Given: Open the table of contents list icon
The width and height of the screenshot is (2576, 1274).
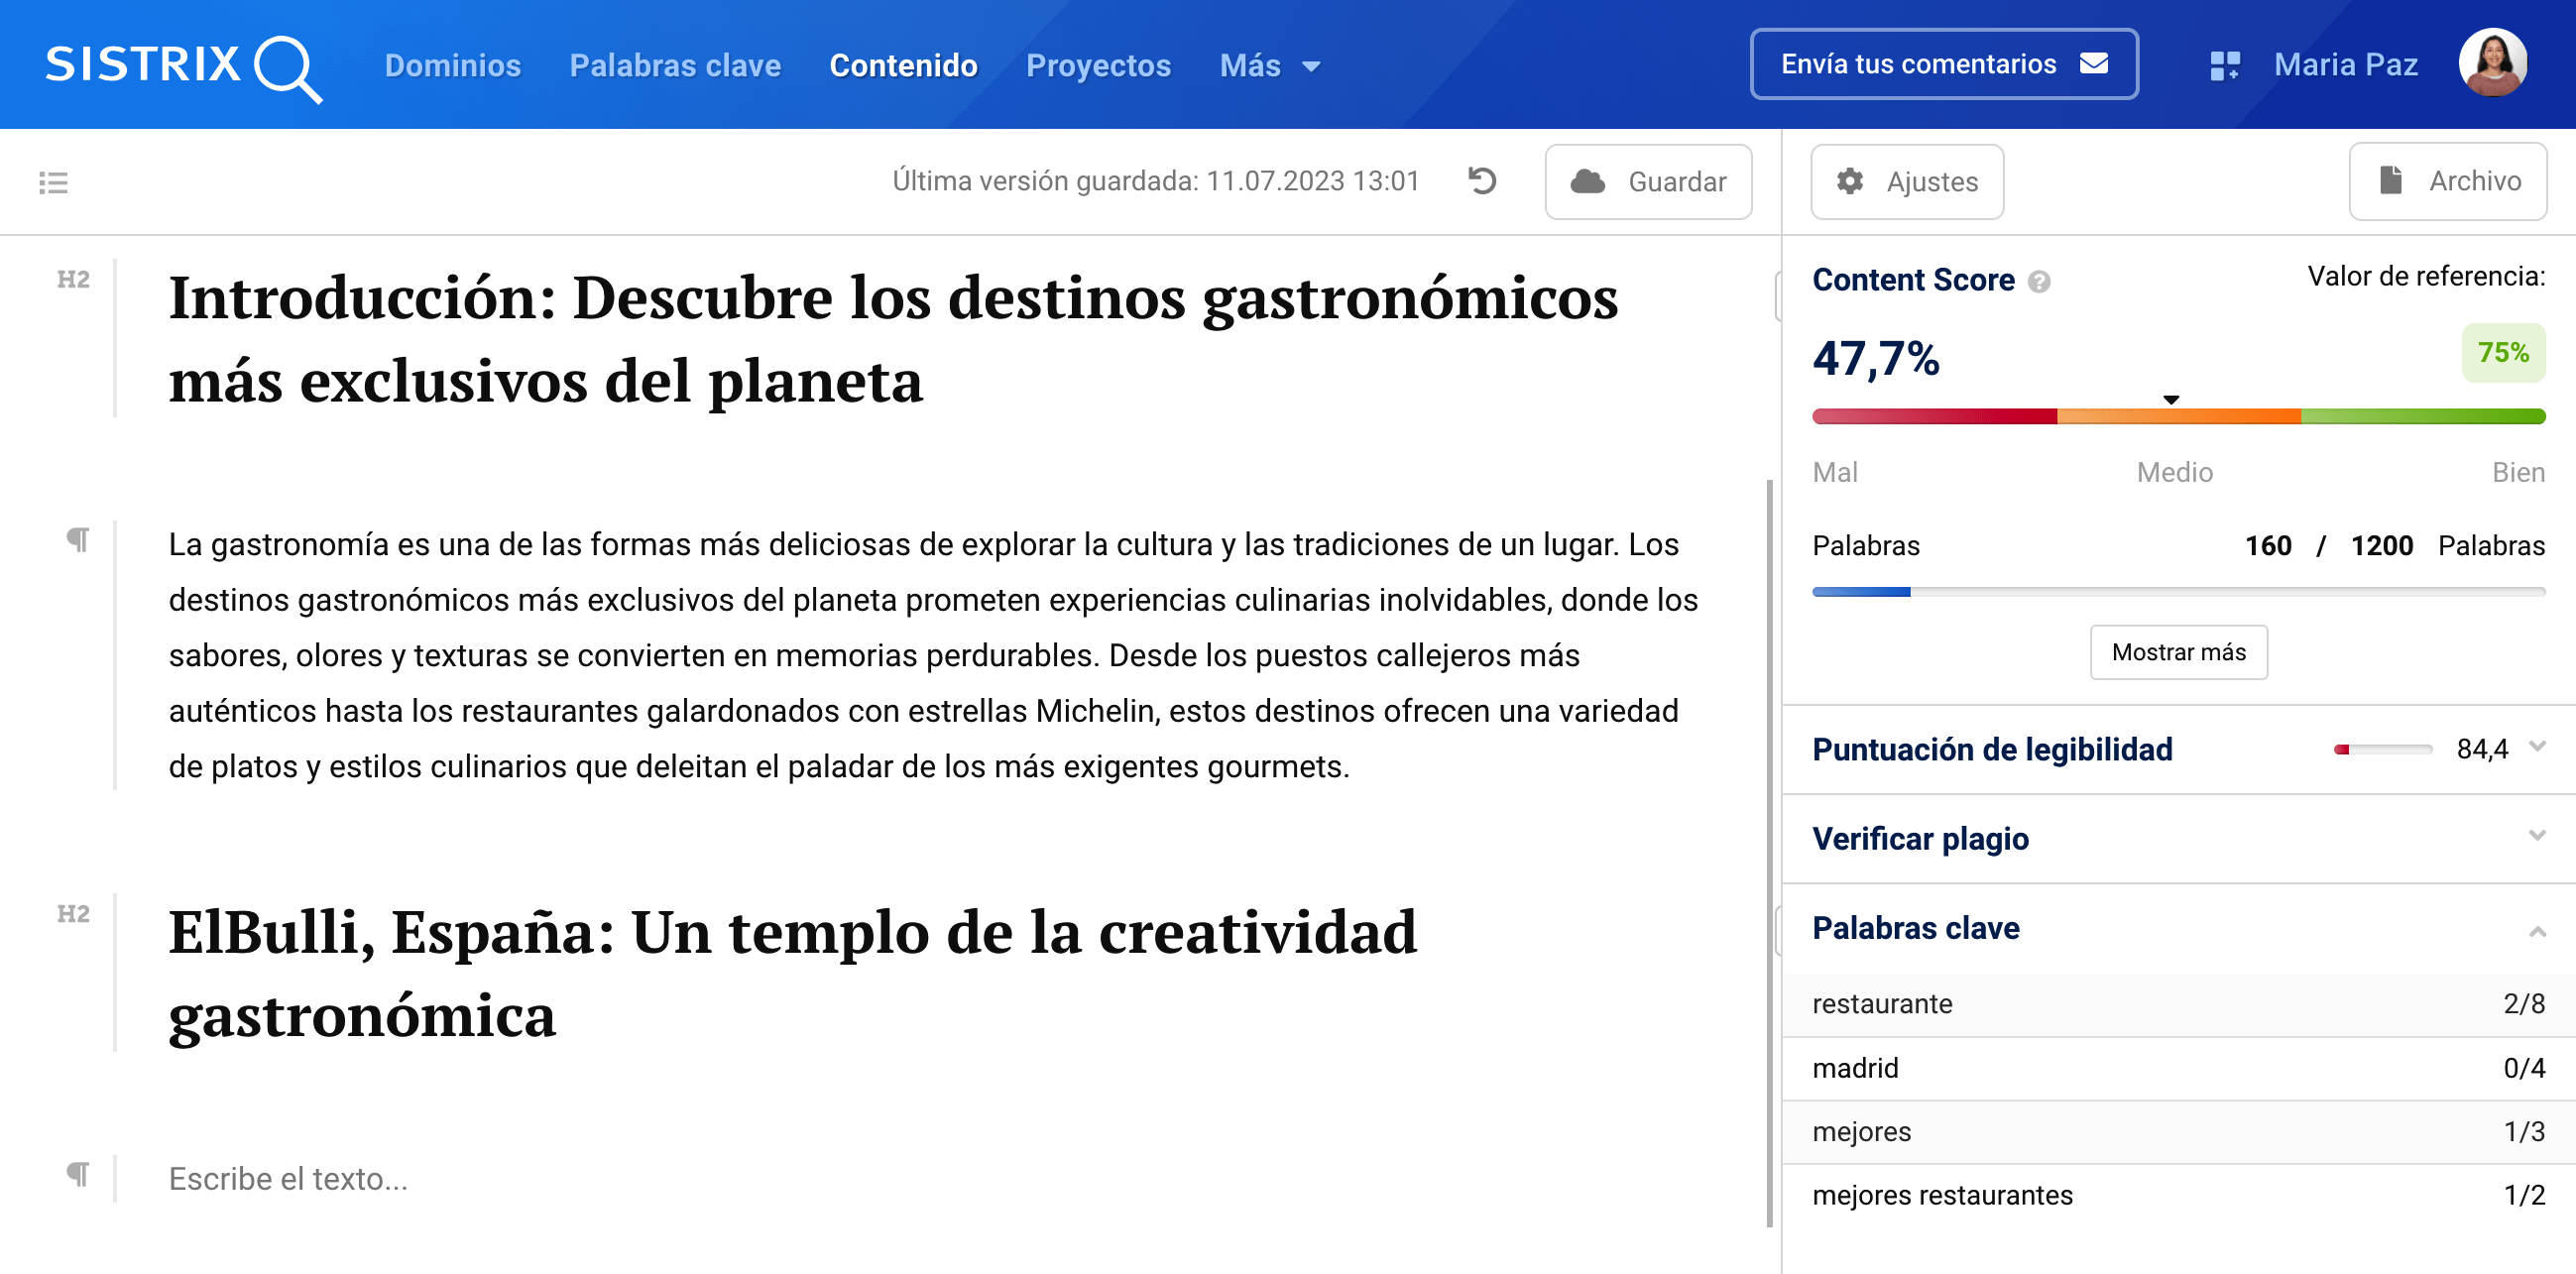Looking at the screenshot, I should tap(53, 182).
